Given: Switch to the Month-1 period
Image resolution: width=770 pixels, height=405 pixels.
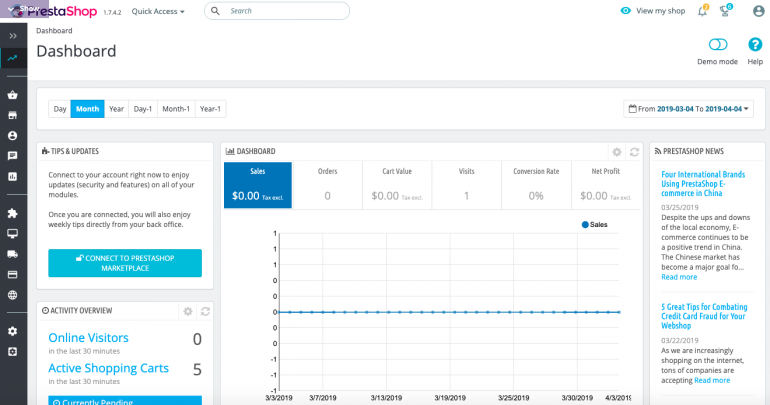Looking at the screenshot, I should tap(176, 108).
